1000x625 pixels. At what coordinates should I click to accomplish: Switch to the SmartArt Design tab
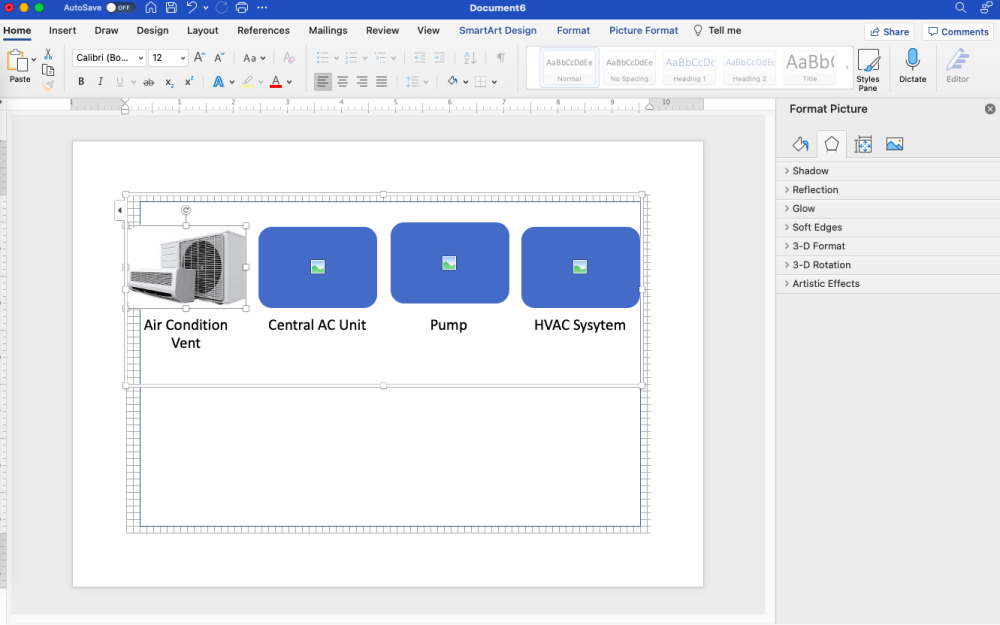pyautogui.click(x=497, y=30)
